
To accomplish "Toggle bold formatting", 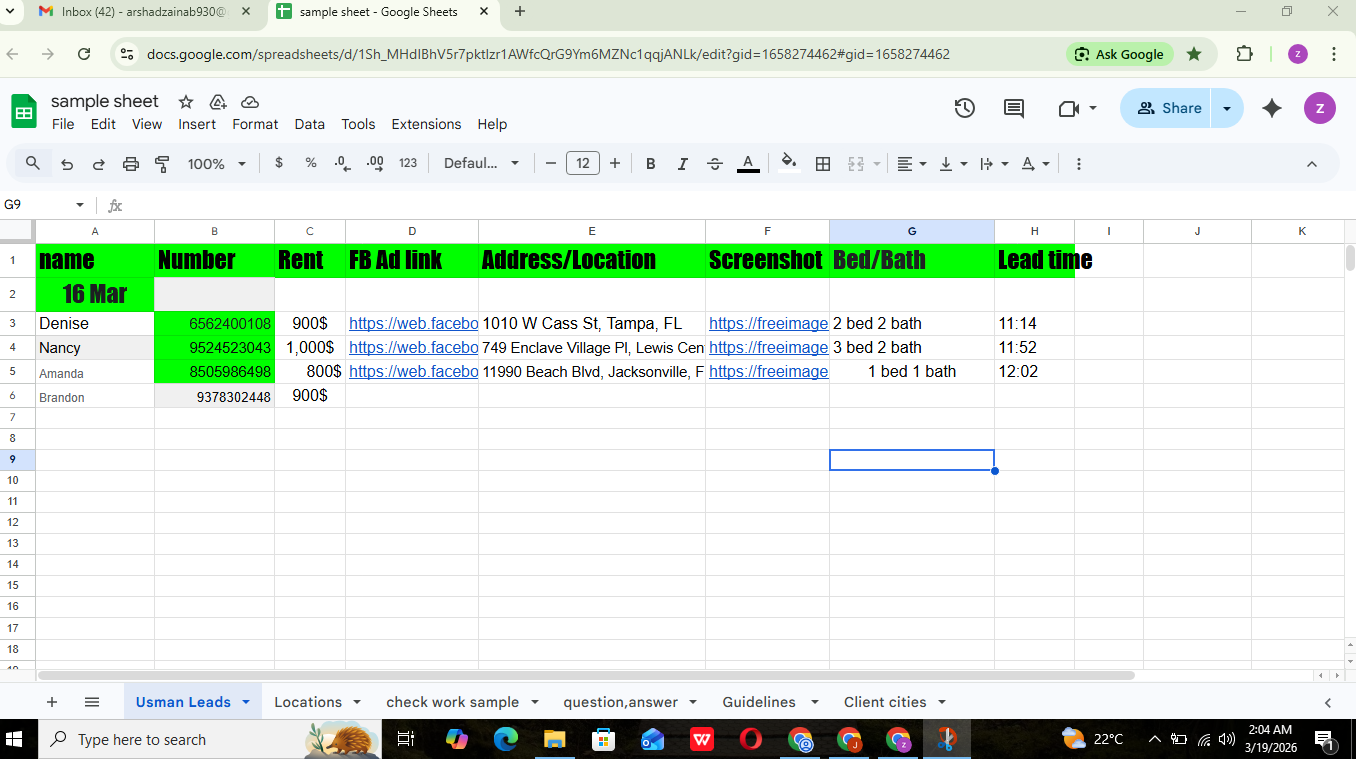I will pyautogui.click(x=650, y=164).
